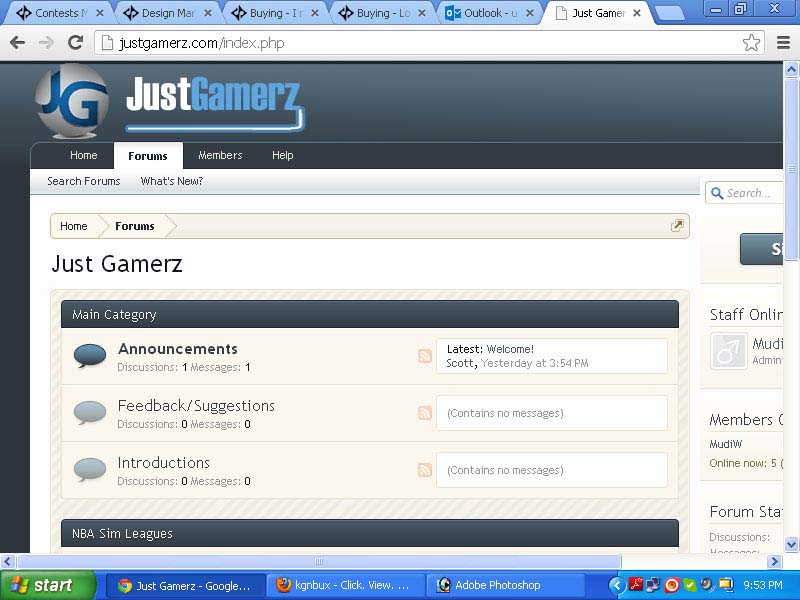Click Forums in the breadcrumb trail

[x=135, y=226]
